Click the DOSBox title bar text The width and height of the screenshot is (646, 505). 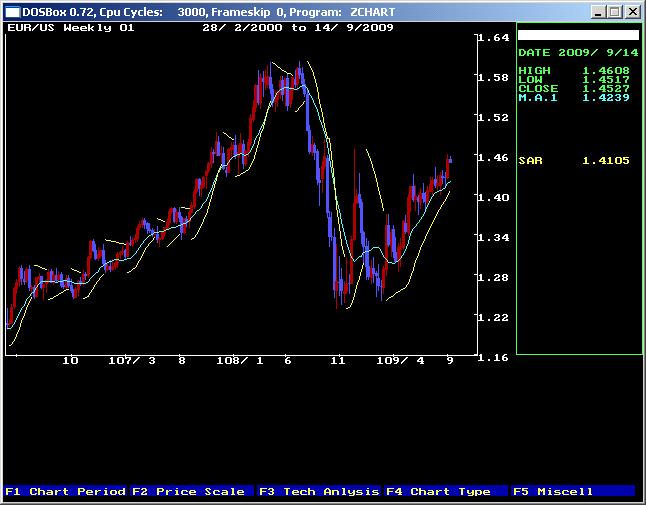point(208,12)
